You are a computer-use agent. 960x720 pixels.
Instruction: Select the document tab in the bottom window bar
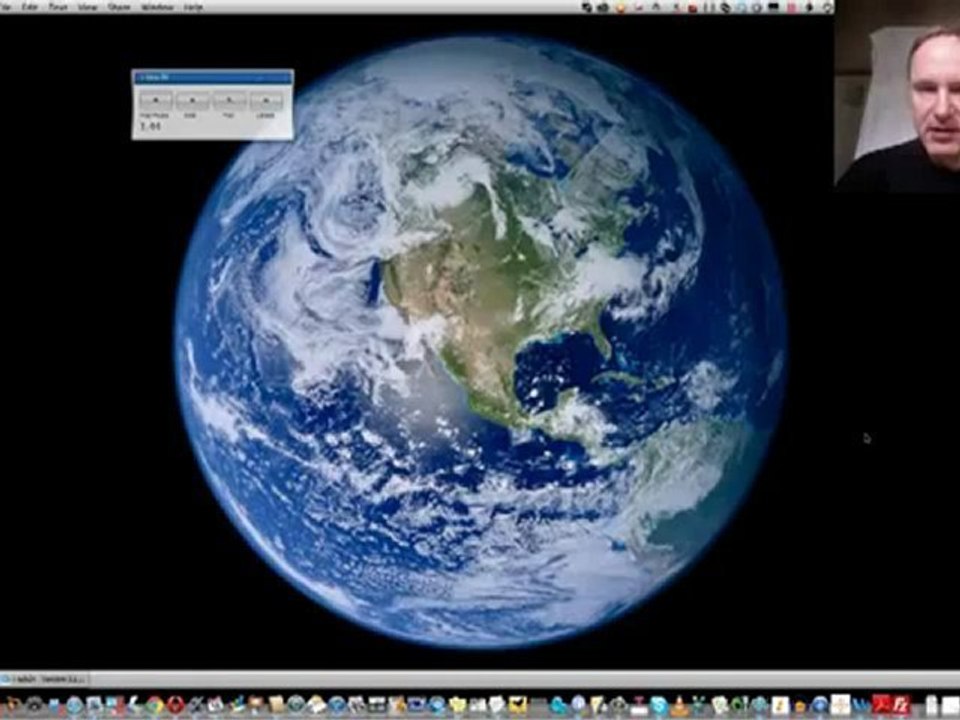45,679
